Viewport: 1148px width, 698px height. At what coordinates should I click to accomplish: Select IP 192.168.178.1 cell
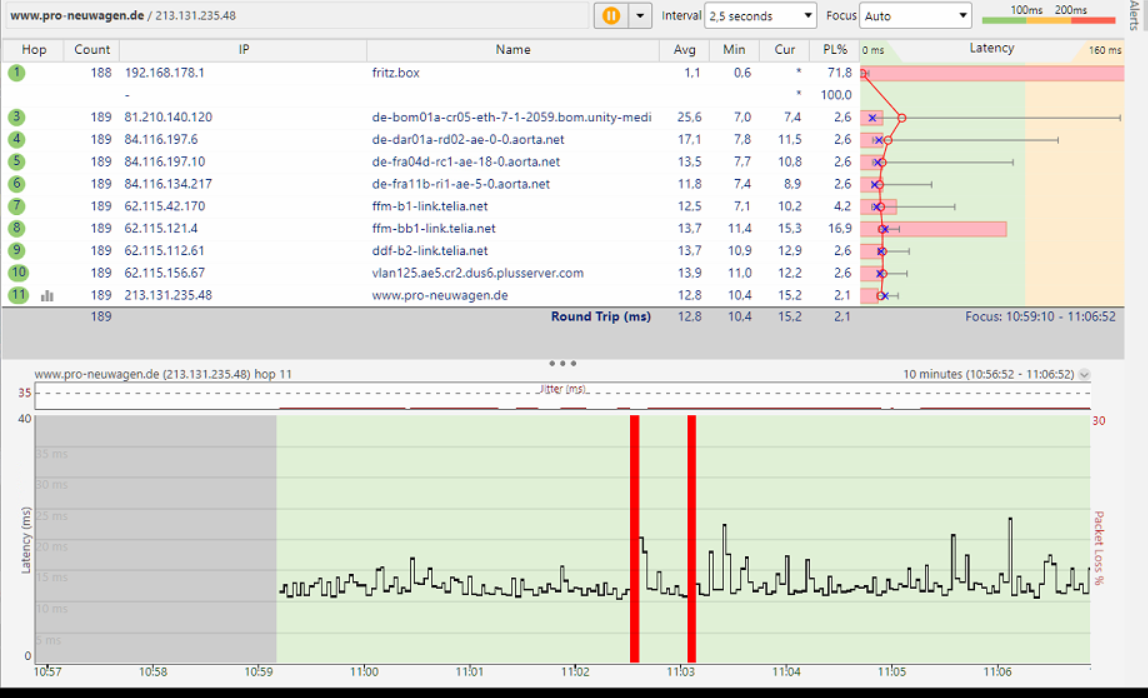pos(165,73)
